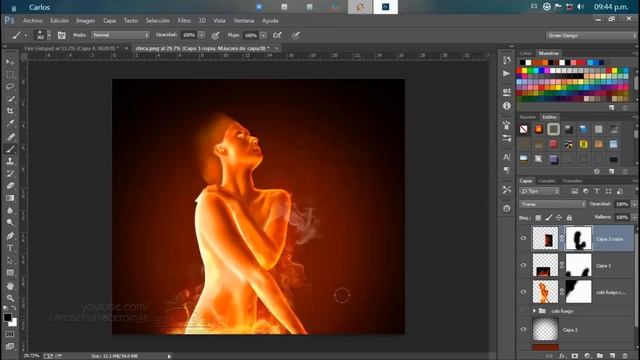The width and height of the screenshot is (640, 360).
Task: Select the Hand tool
Action: (x=10, y=286)
